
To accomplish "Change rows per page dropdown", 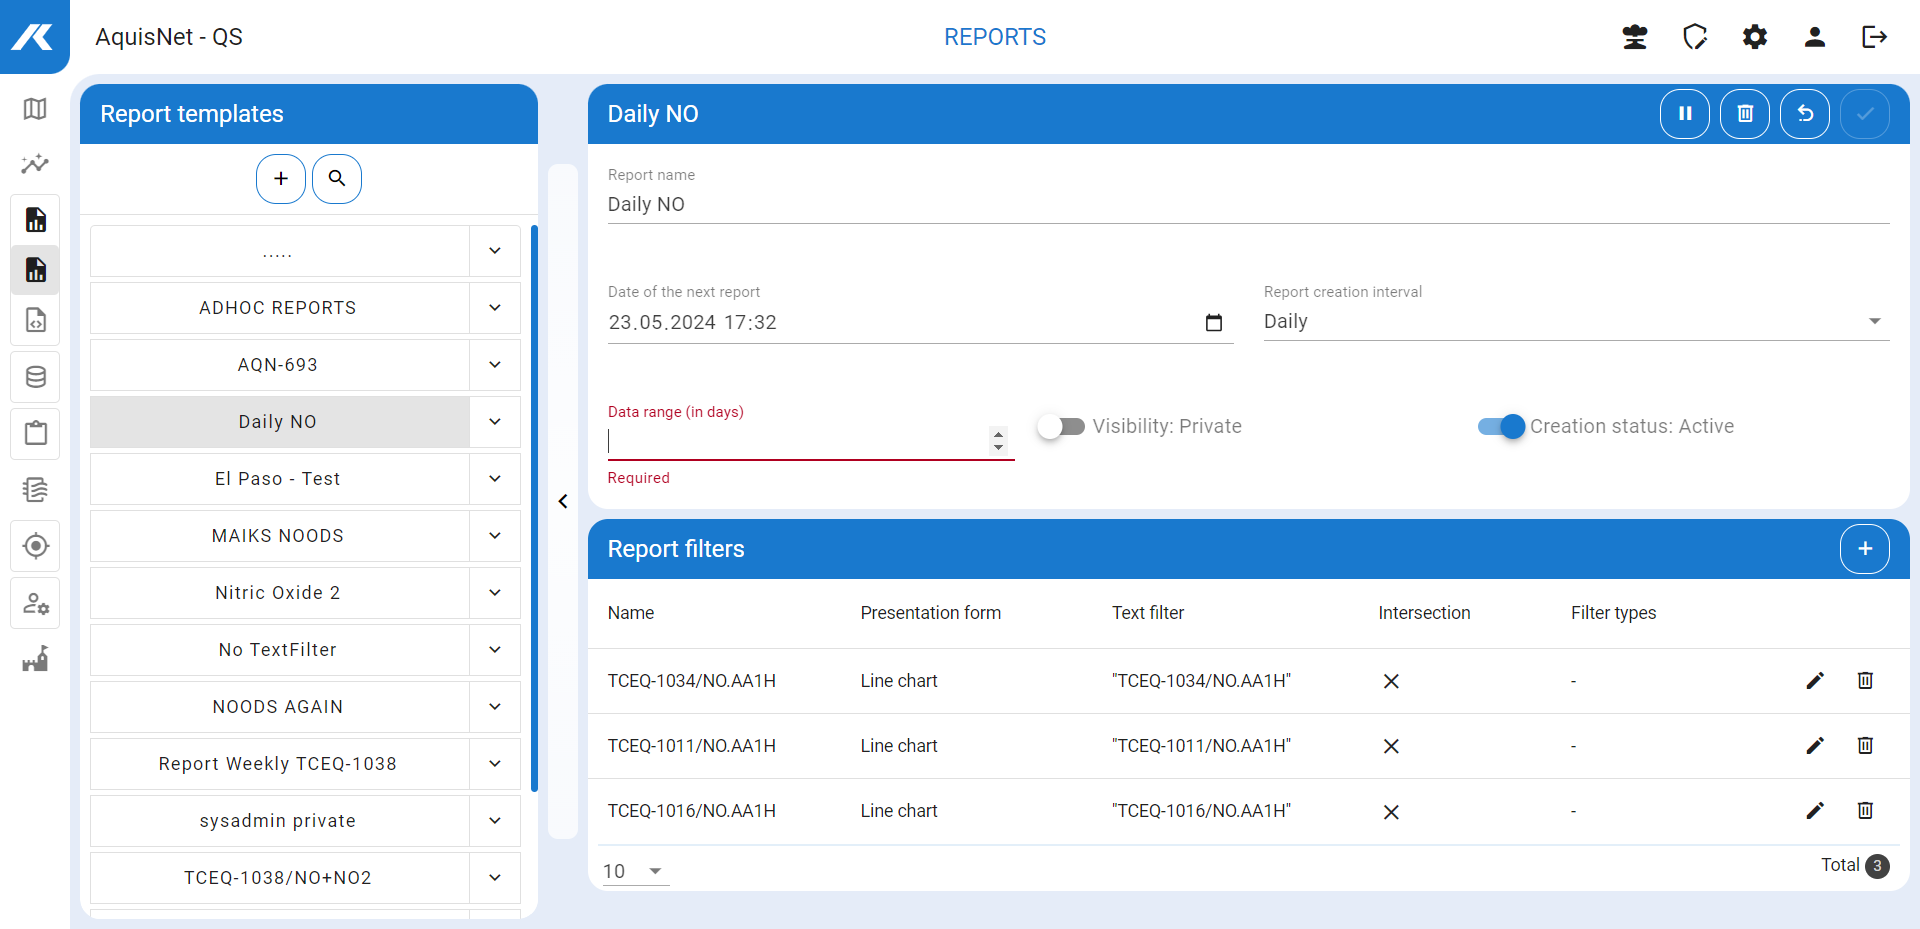I will tap(634, 871).
